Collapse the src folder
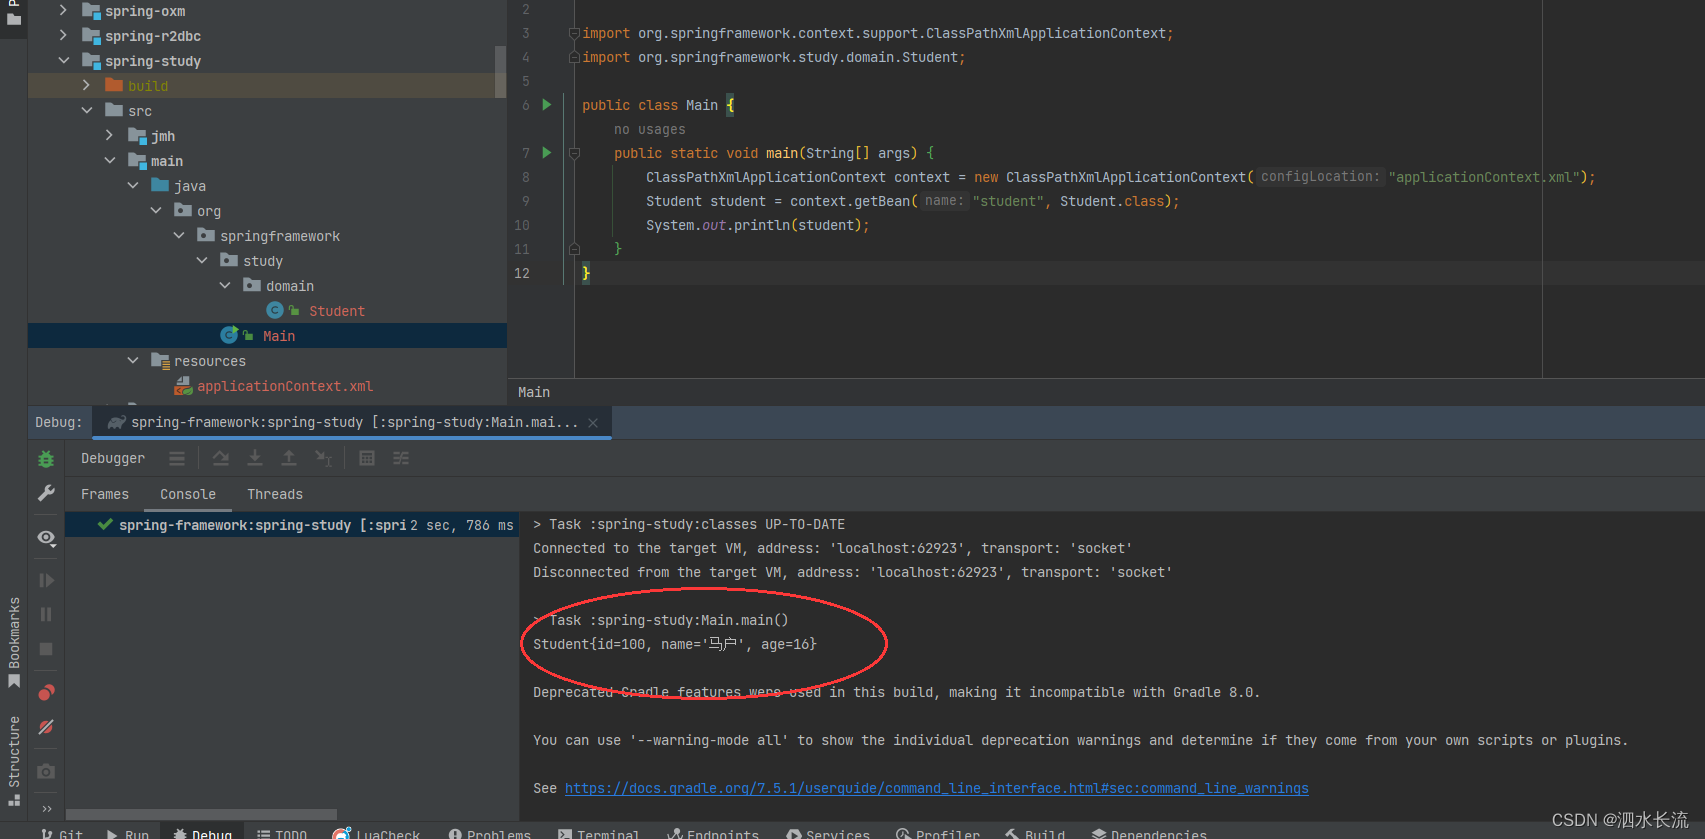The image size is (1705, 839). pos(86,110)
